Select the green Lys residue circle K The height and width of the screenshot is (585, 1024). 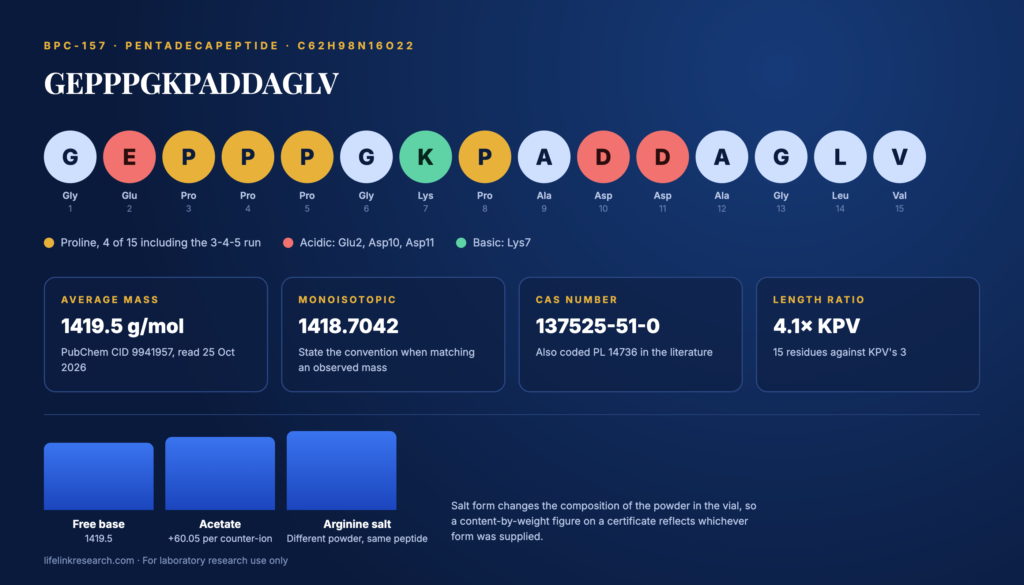coord(425,157)
